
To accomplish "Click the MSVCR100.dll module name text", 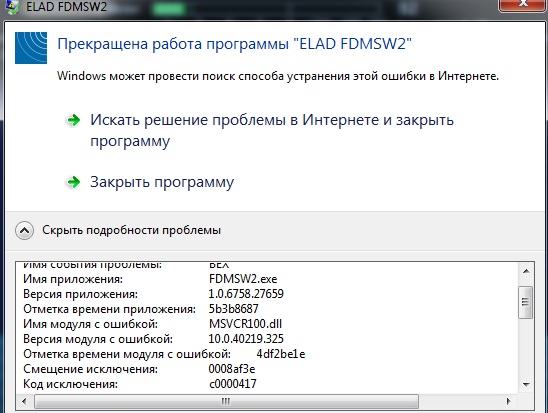I will 245,324.
